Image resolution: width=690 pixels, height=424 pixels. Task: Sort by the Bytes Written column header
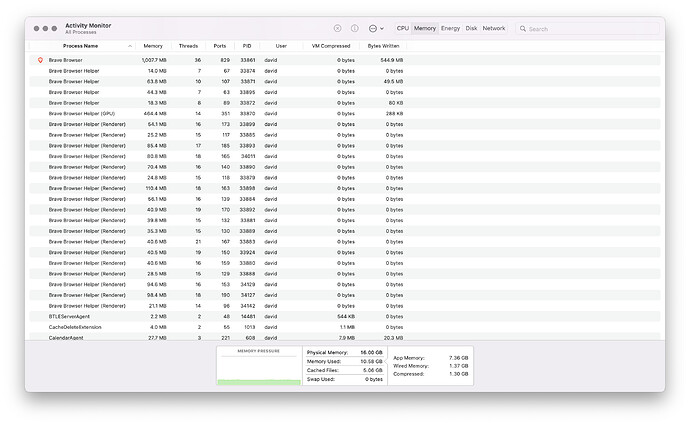coord(383,46)
